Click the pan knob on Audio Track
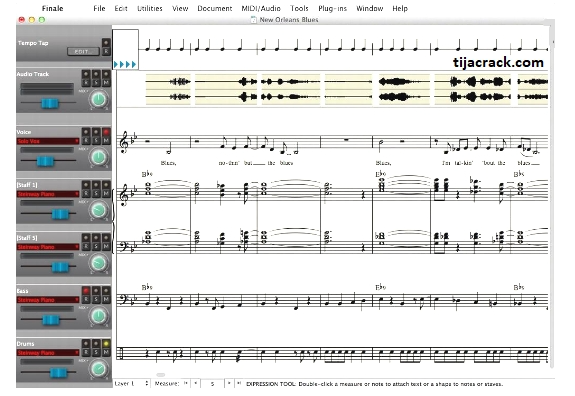The width and height of the screenshot is (575, 396). pos(98,99)
